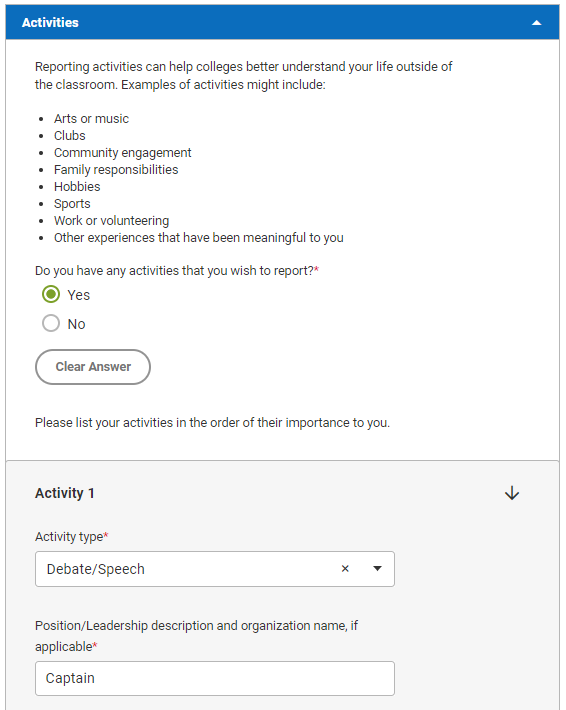The width and height of the screenshot is (566, 710).
Task: Select the Yes radio button
Action: tap(51, 294)
